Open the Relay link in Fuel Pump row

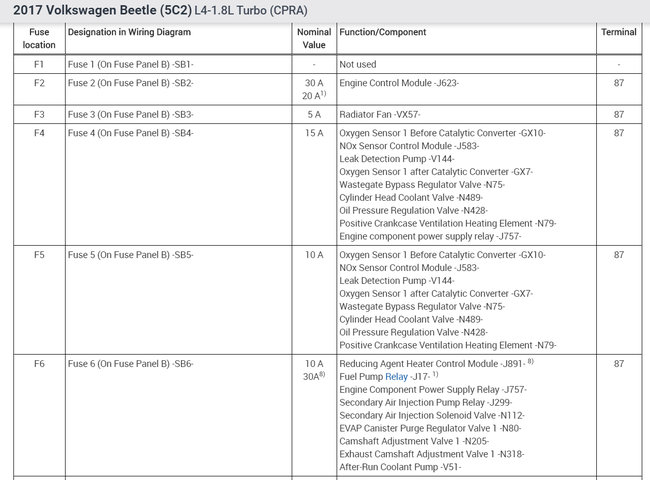pyautogui.click(x=396, y=377)
